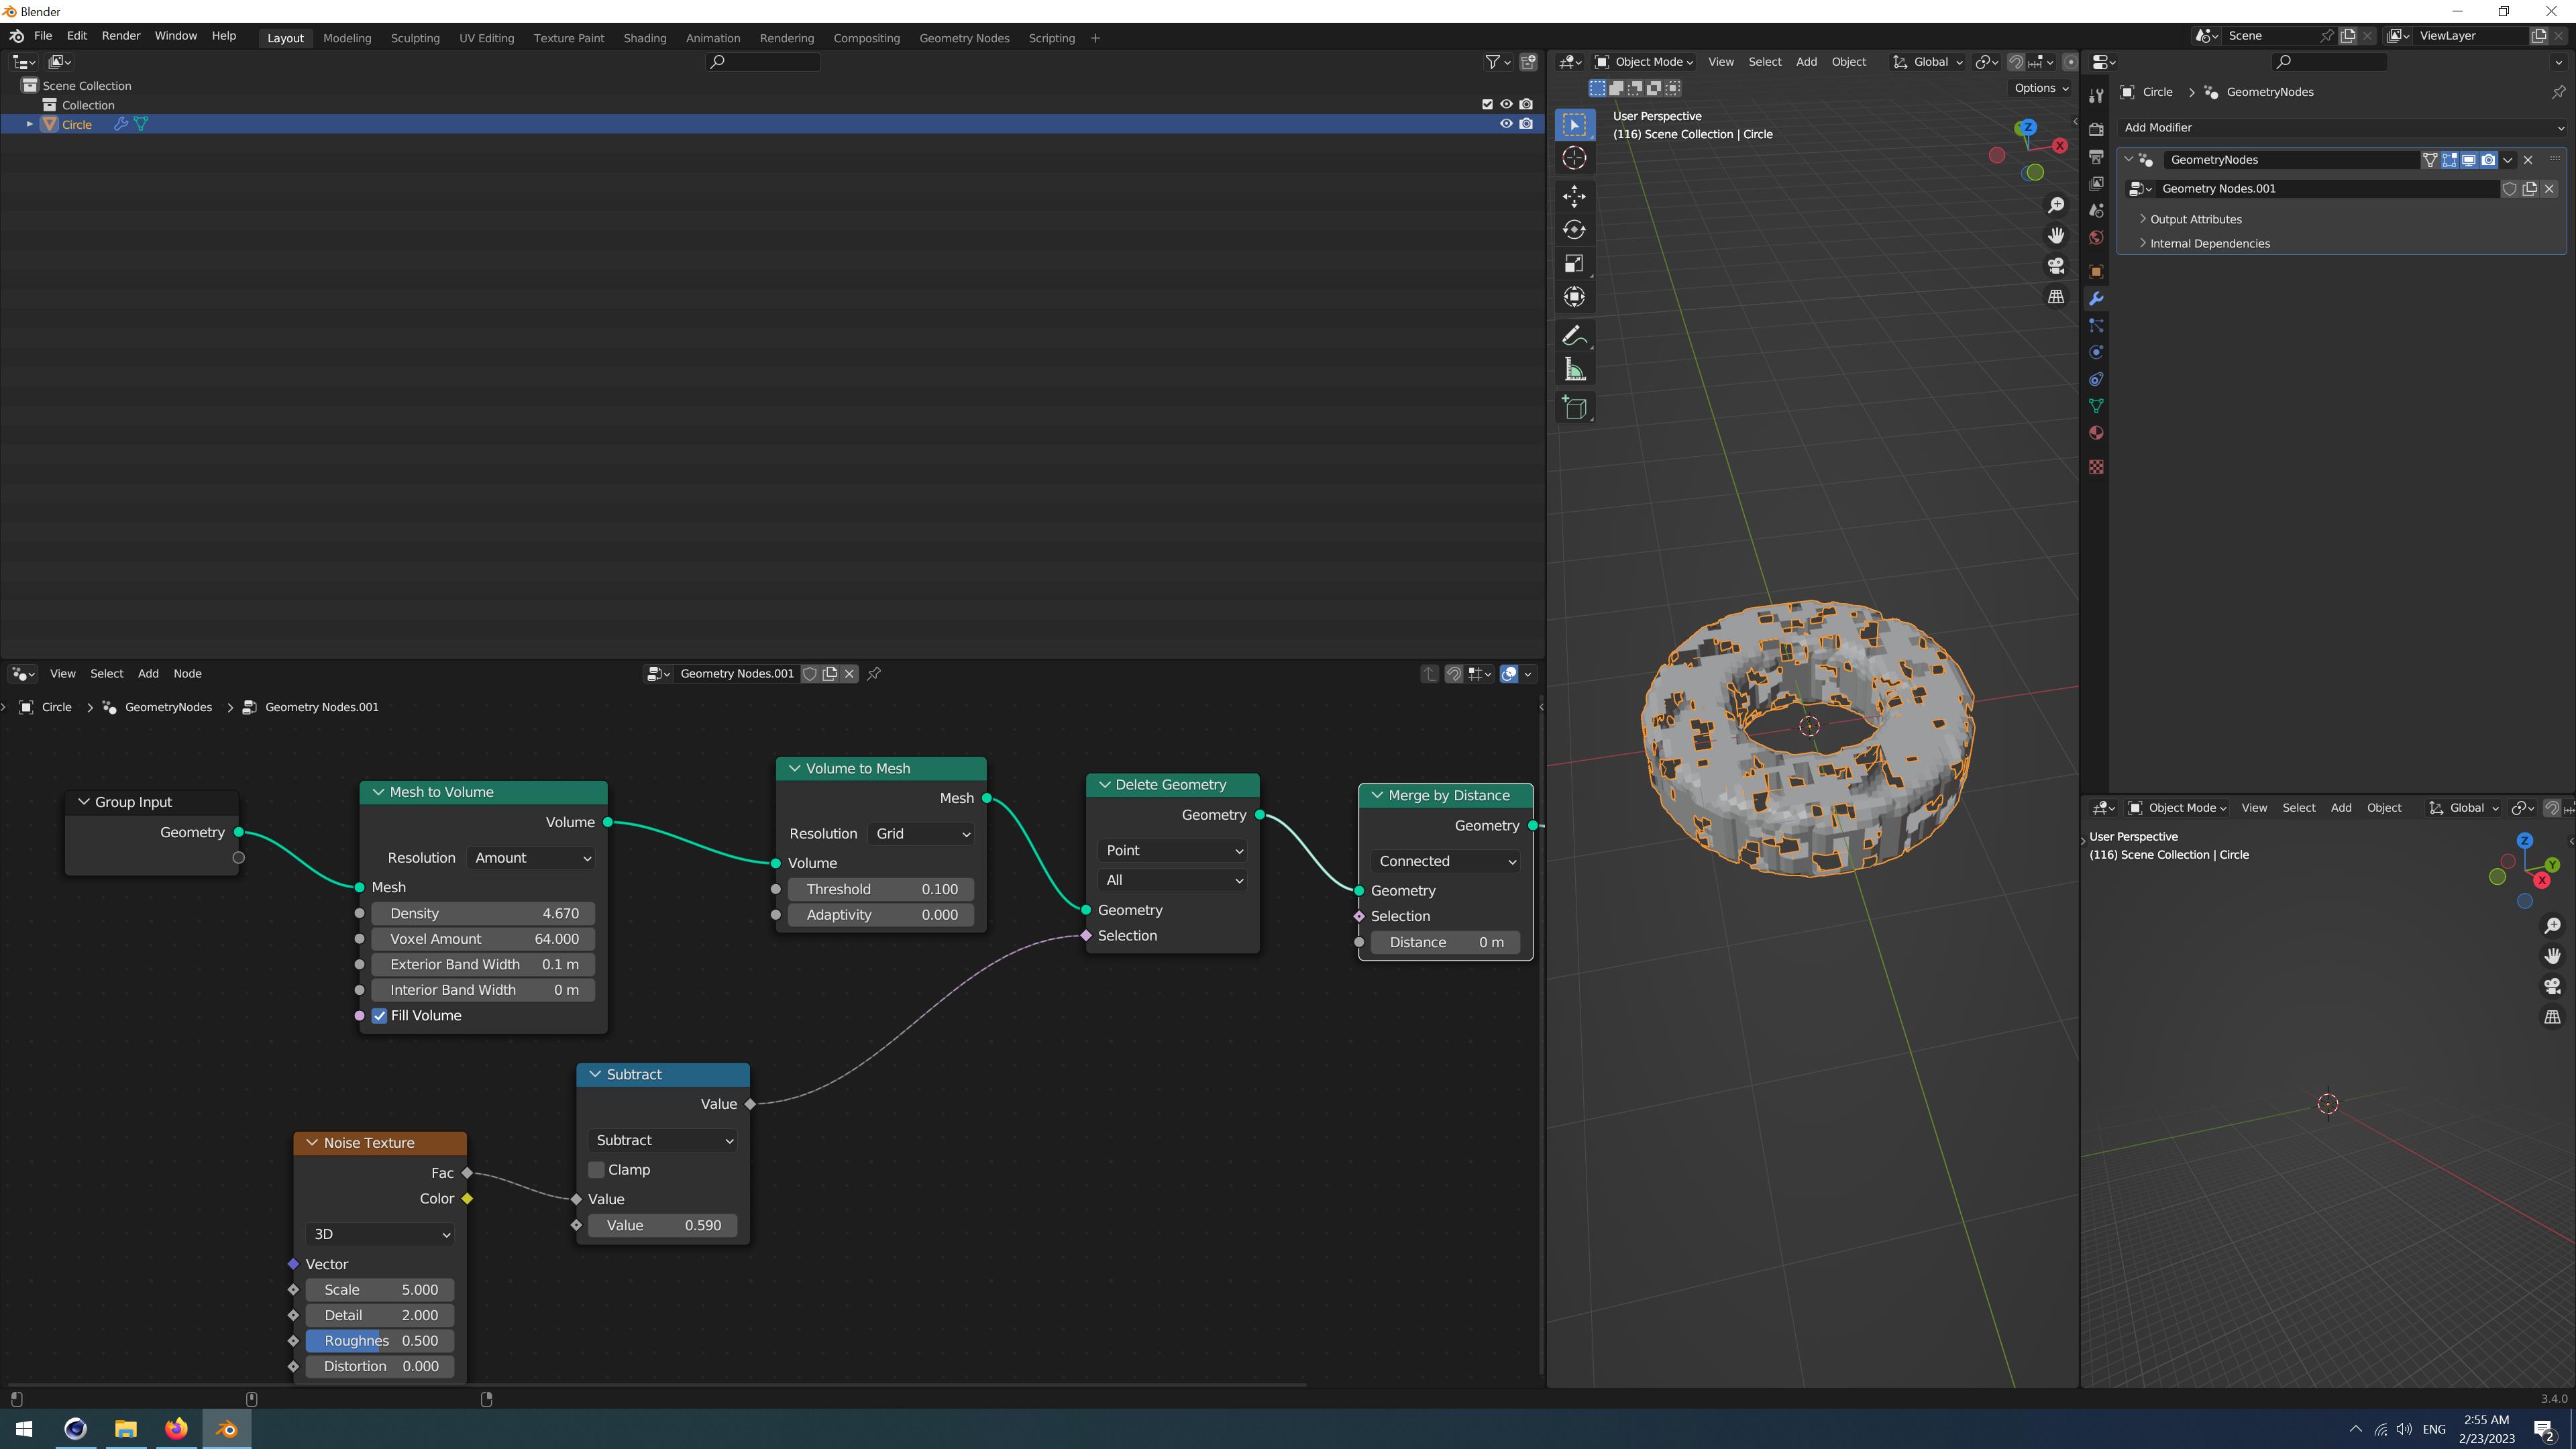Switch to the Shading workspace tab
The width and height of the screenshot is (2576, 1449).
(644, 38)
